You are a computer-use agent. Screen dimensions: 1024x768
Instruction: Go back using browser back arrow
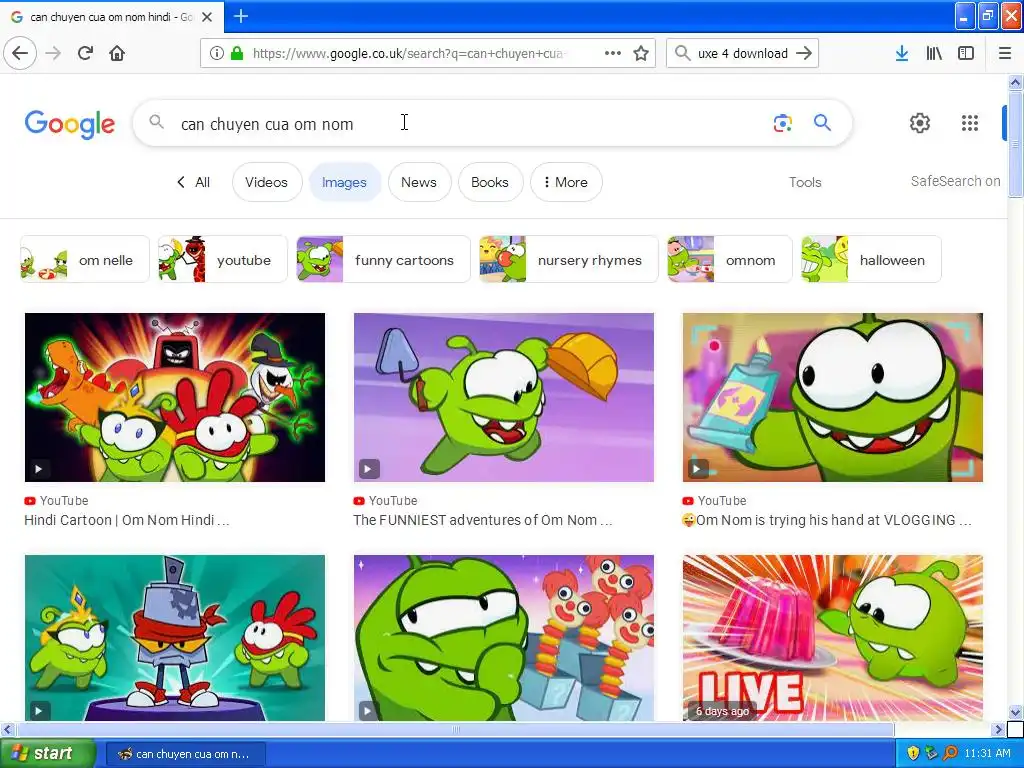pos(20,53)
